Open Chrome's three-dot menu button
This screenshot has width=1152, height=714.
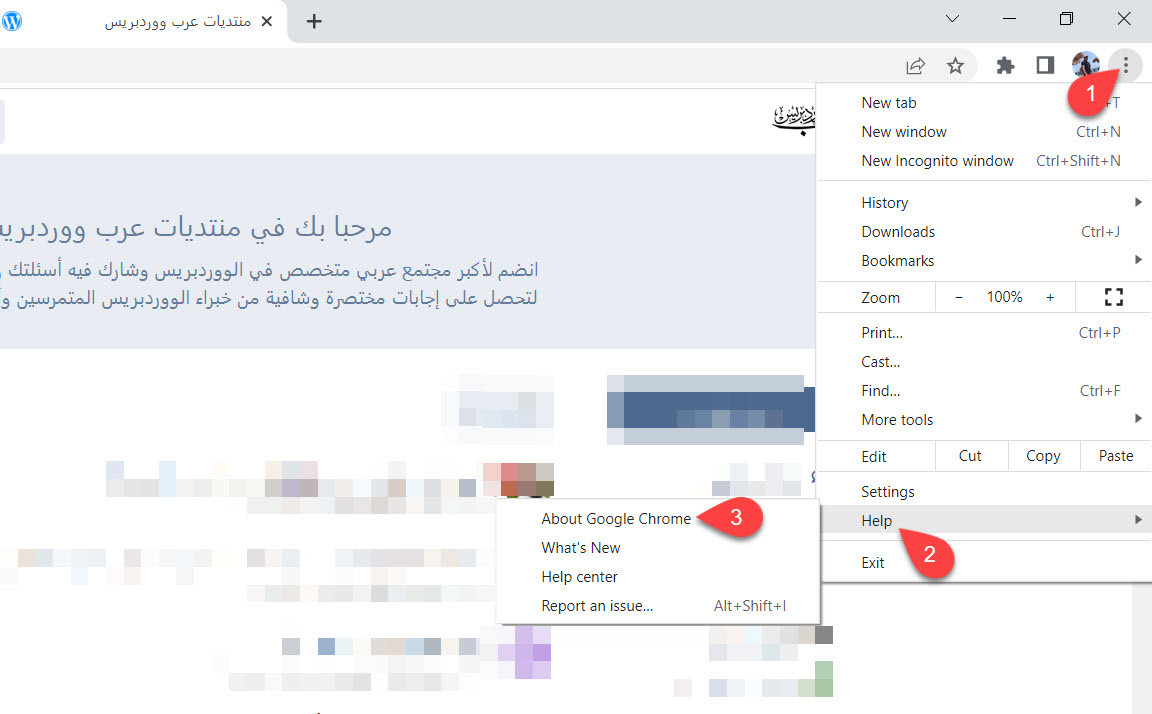(1125, 65)
